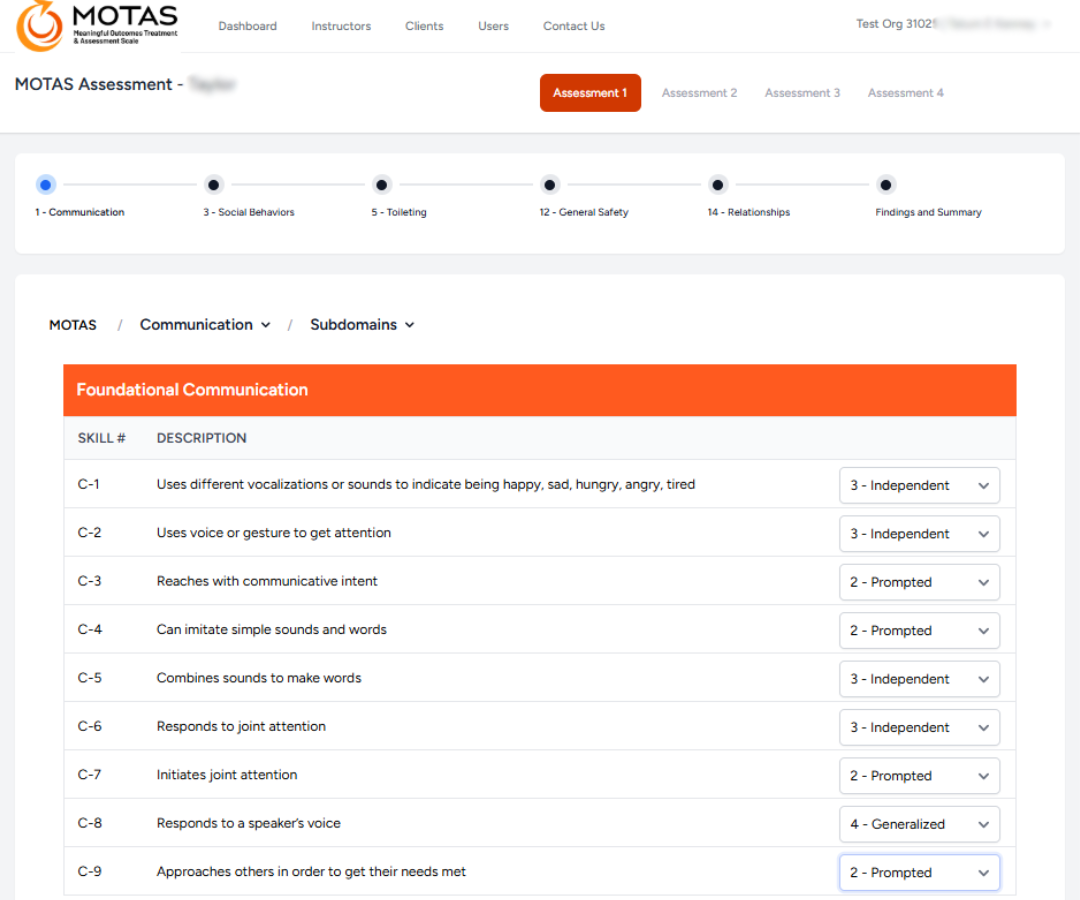Change the C-3 rating from Prompted
The width and height of the screenshot is (1080, 900).
tap(919, 583)
